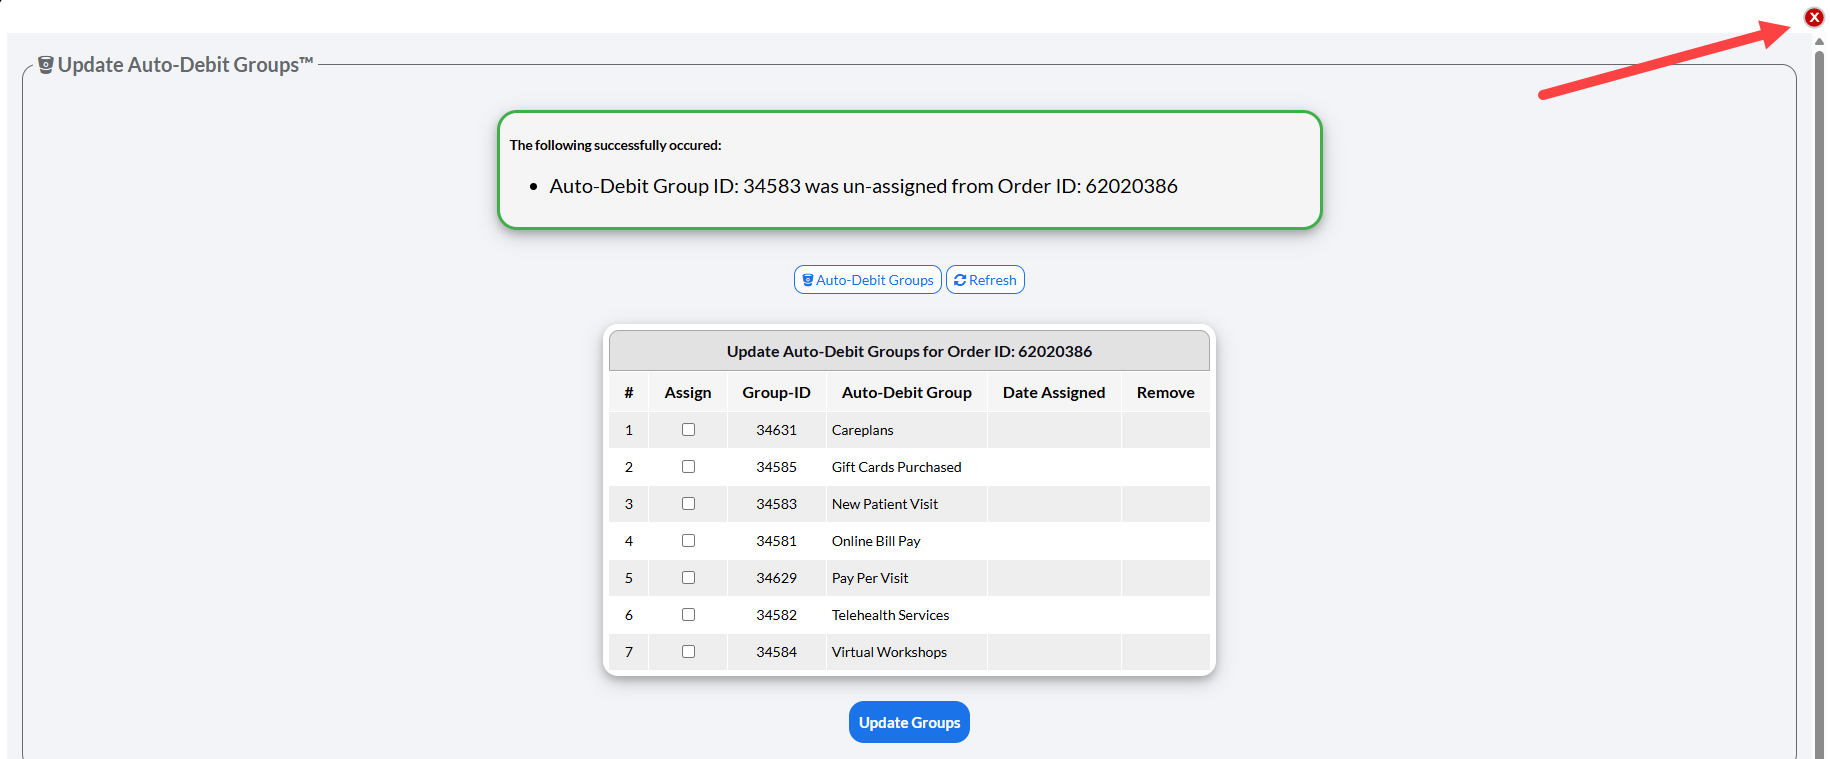Click the Virtual Workshops group name
The image size is (1830, 759).
tap(889, 652)
